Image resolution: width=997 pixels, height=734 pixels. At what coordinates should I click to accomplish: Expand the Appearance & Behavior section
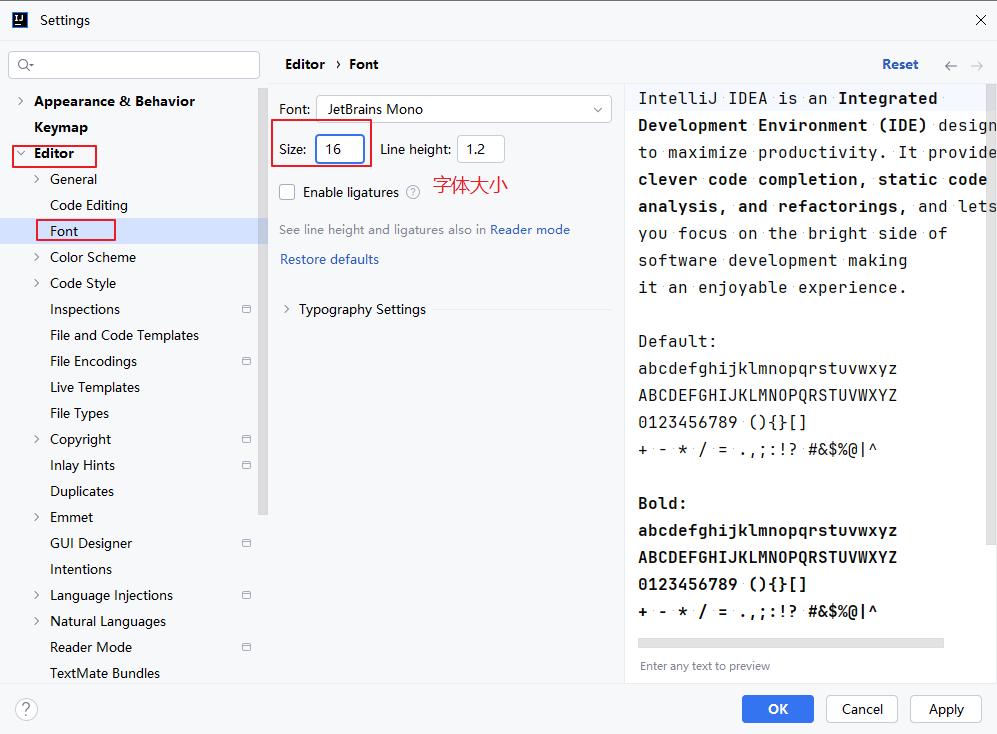(x=21, y=101)
